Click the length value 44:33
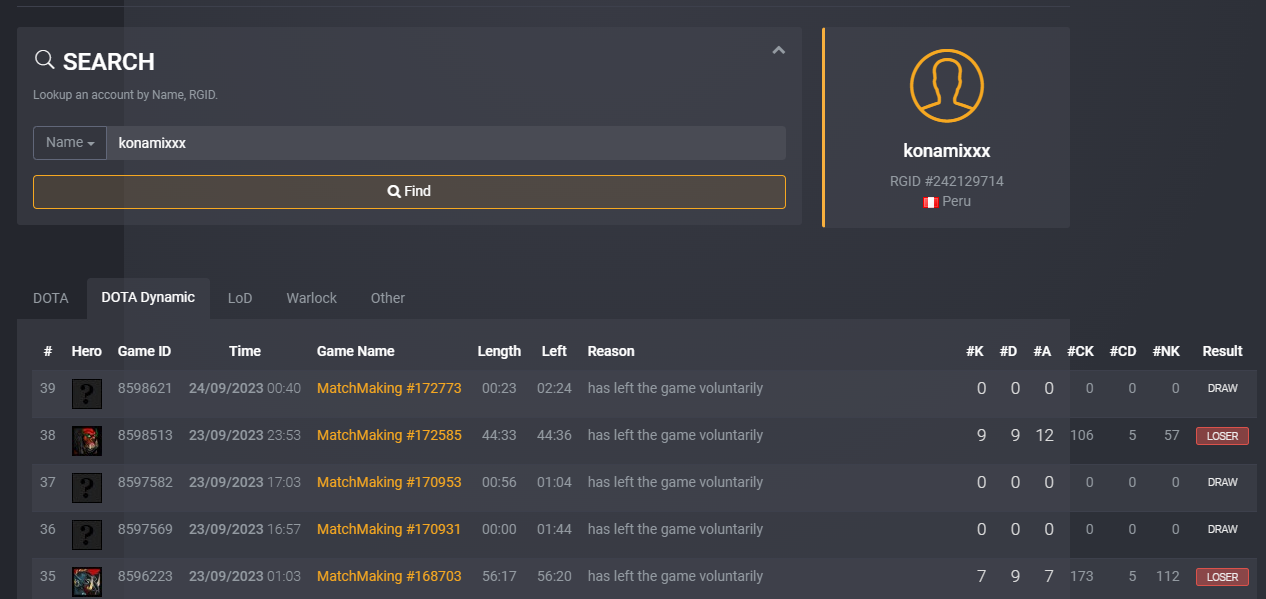 coord(499,435)
